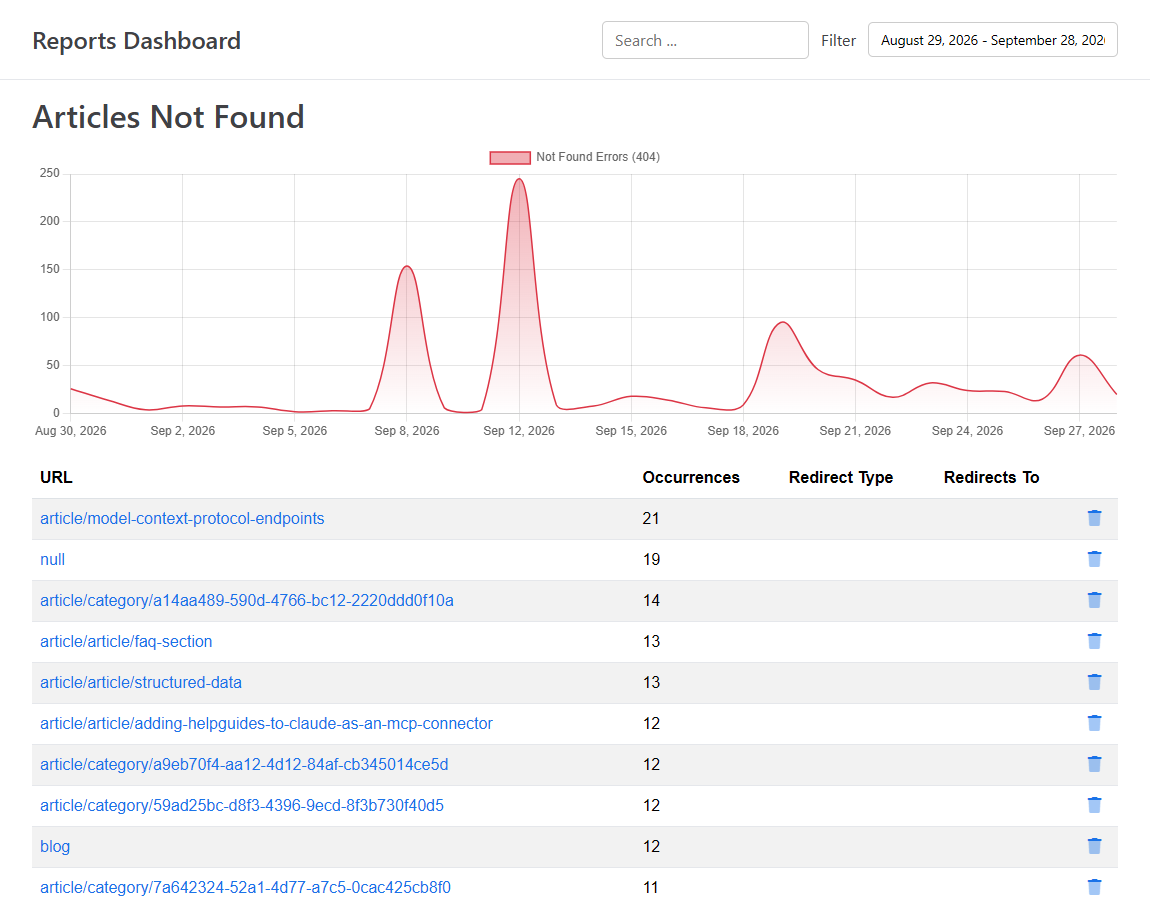Click the URL column header

point(56,478)
